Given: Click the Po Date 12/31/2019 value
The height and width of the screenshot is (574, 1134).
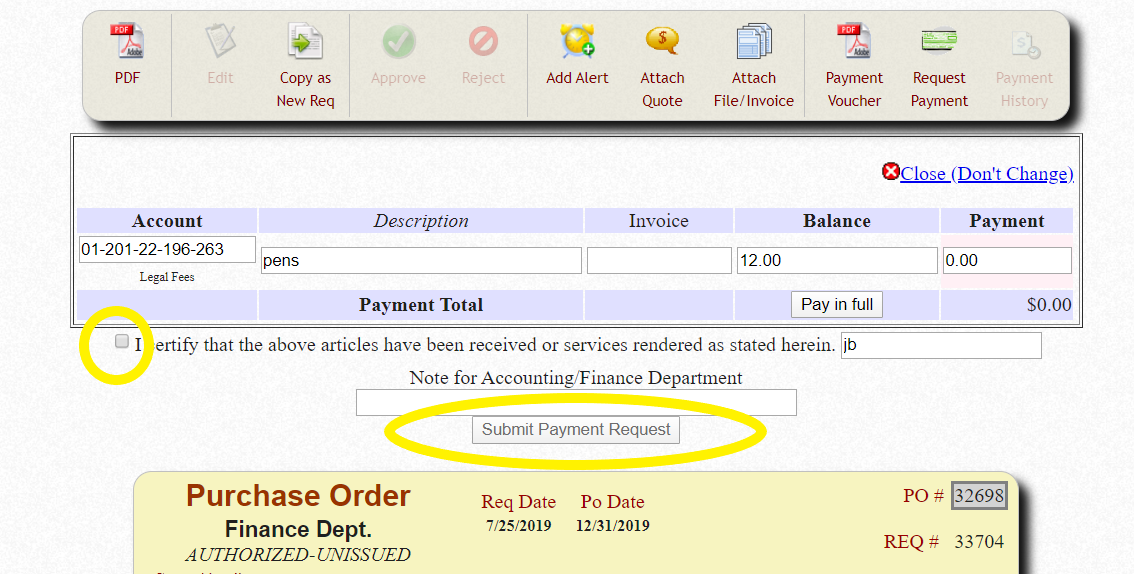Looking at the screenshot, I should tap(613, 526).
